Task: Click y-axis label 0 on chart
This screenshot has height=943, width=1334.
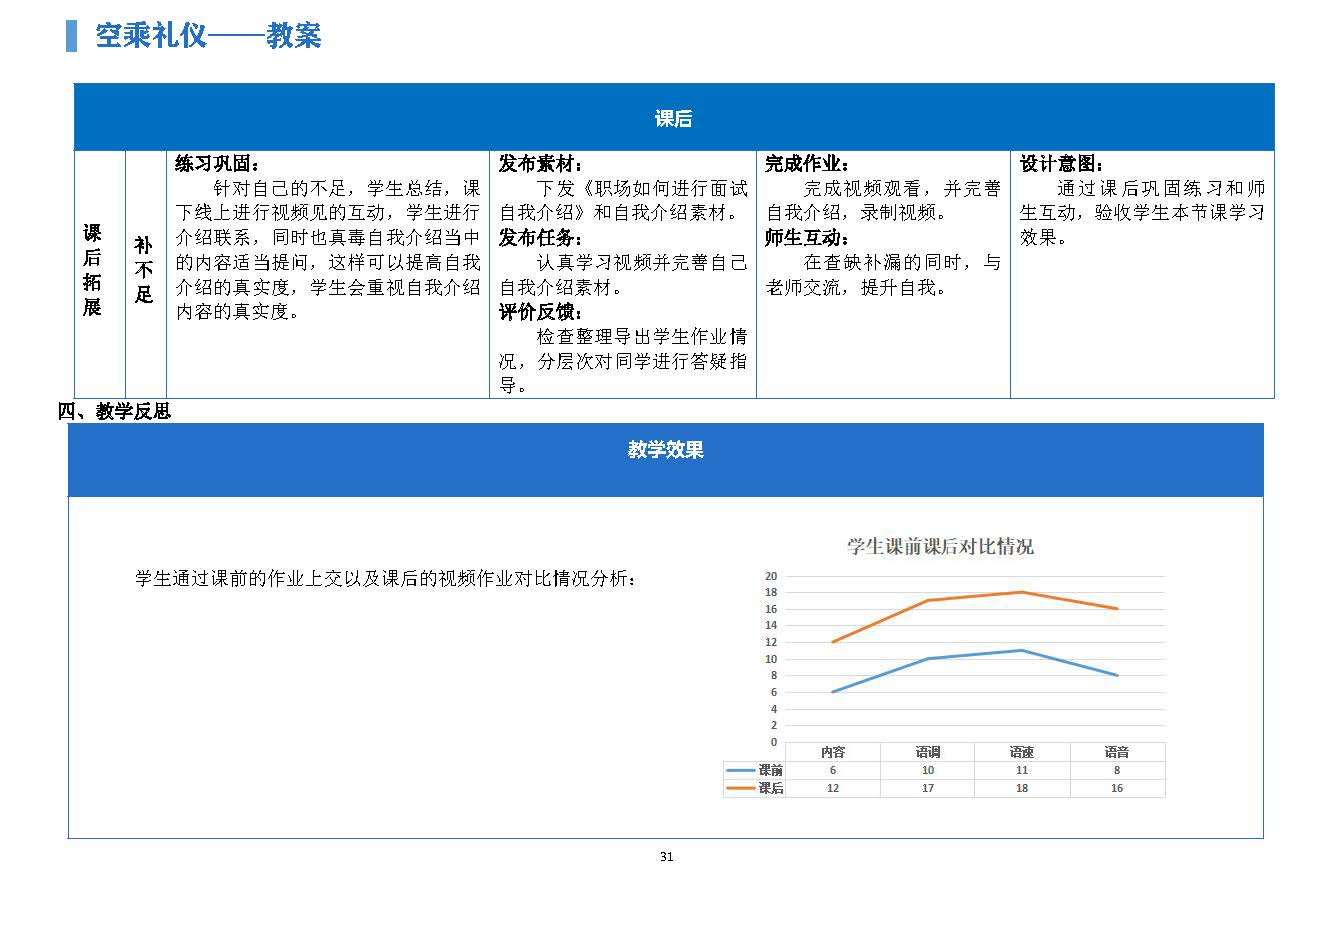Action: pos(774,742)
